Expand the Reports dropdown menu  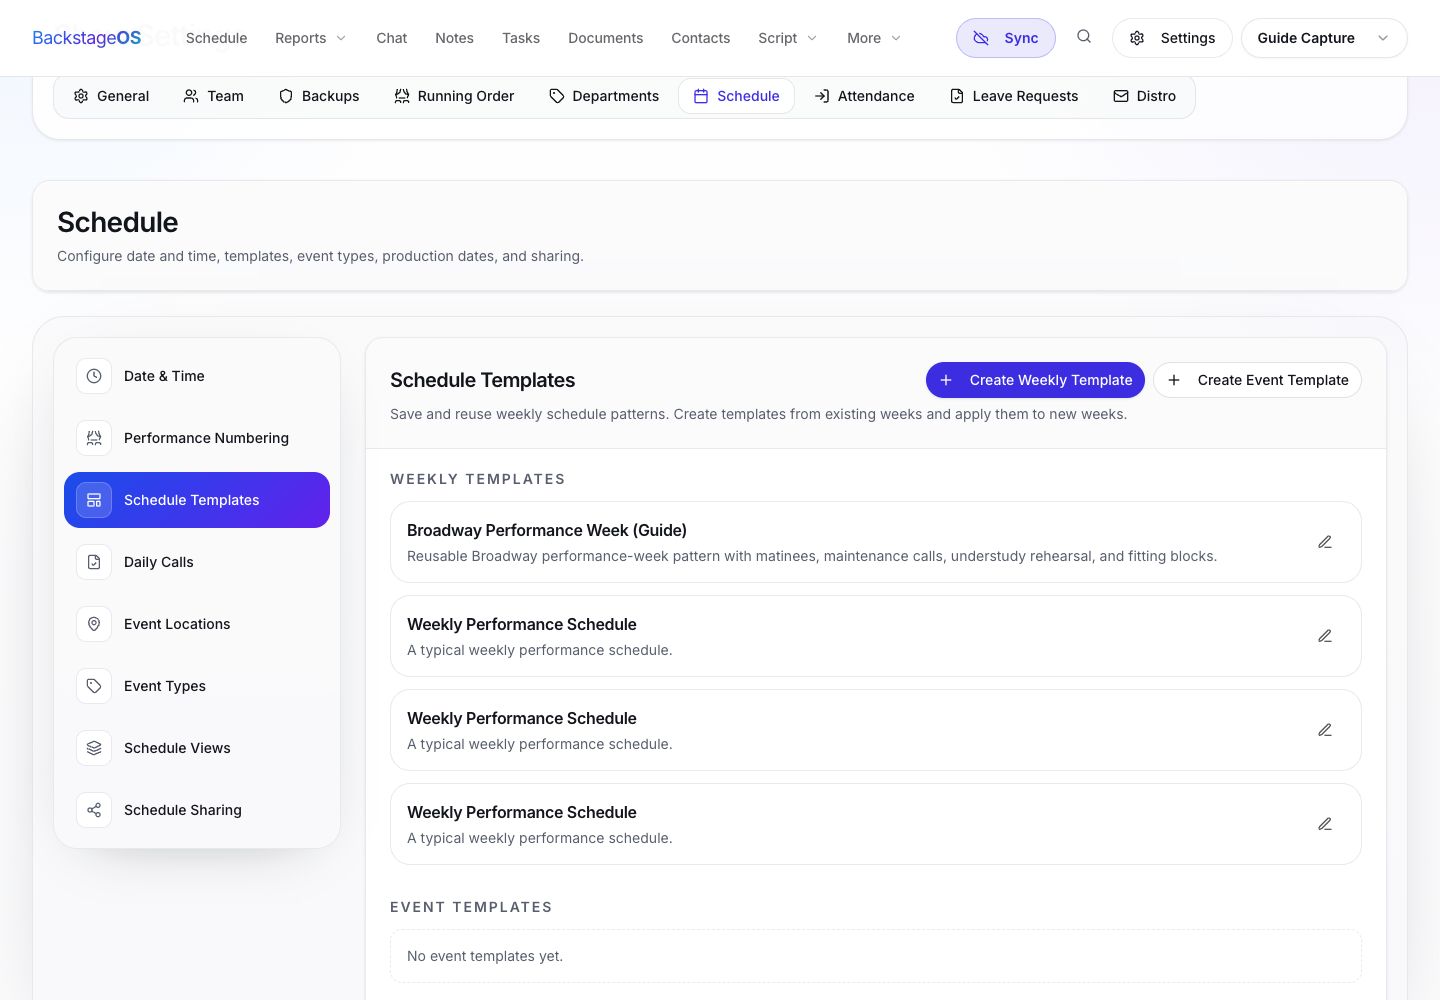tap(311, 38)
